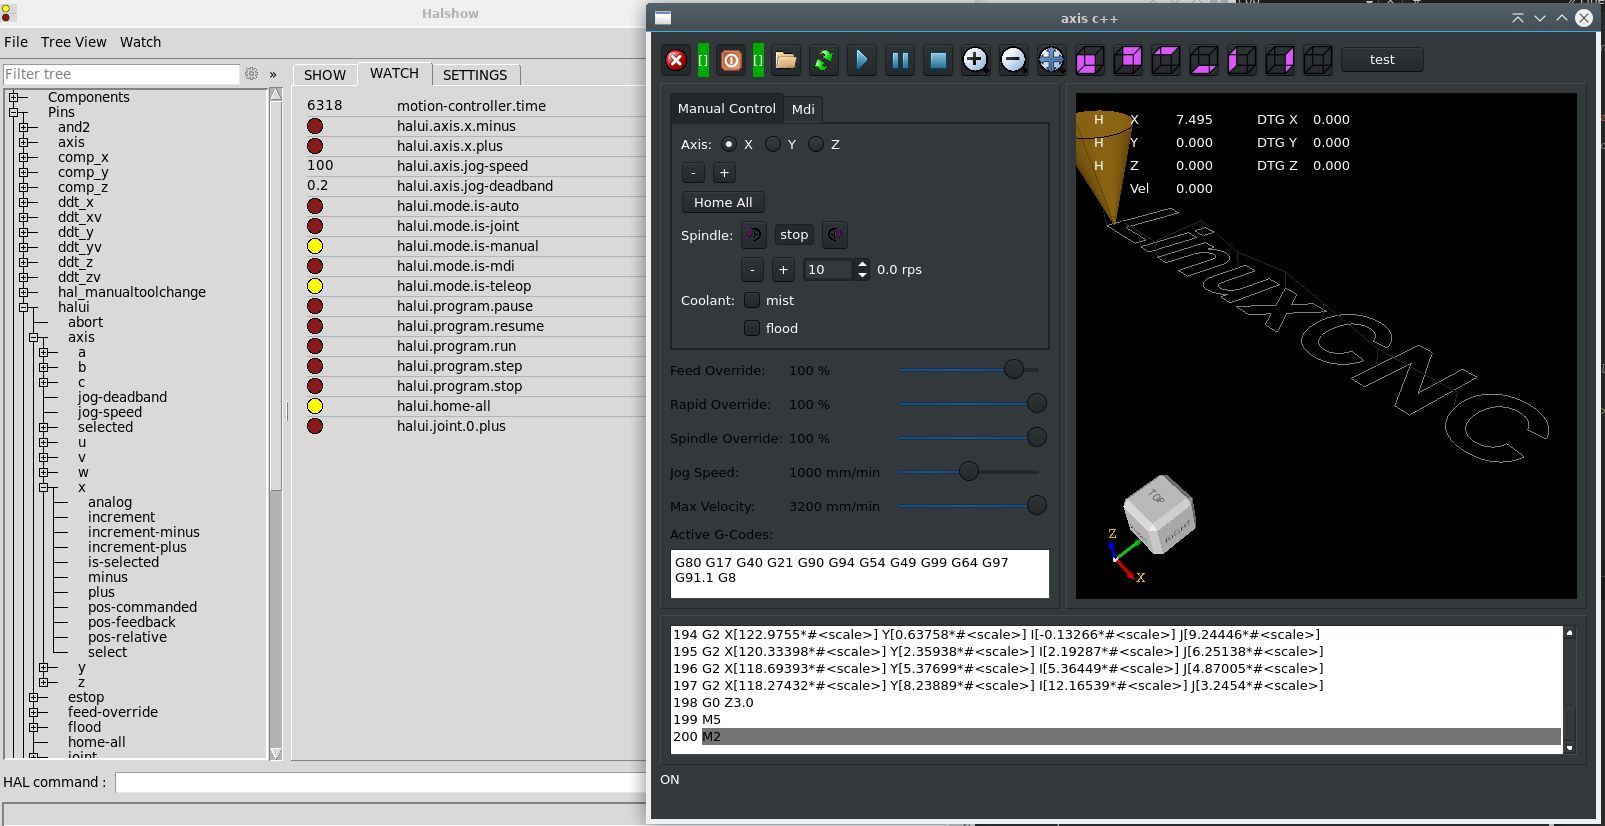Select cube view with bottom face highlighted
The image size is (1605, 826).
click(x=1204, y=60)
